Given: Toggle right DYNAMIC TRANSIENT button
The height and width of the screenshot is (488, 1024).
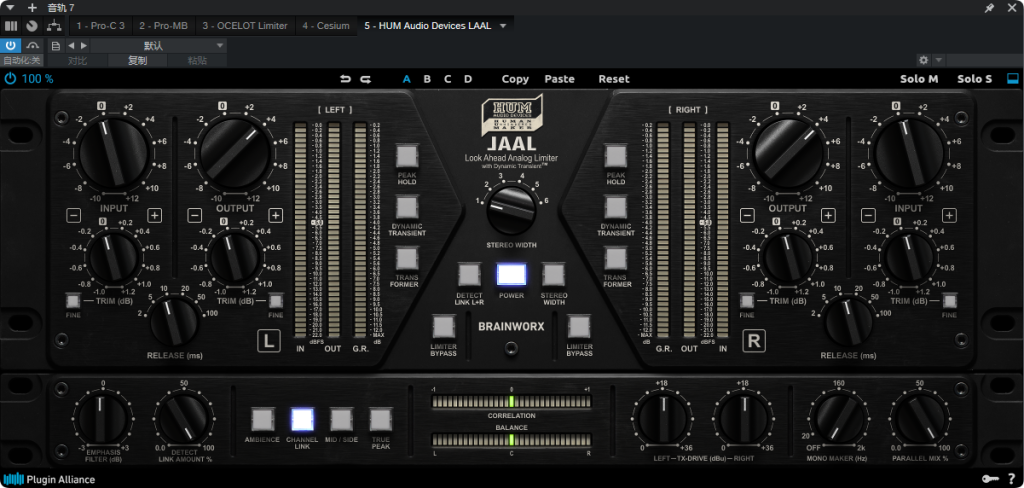Looking at the screenshot, I should tap(616, 207).
